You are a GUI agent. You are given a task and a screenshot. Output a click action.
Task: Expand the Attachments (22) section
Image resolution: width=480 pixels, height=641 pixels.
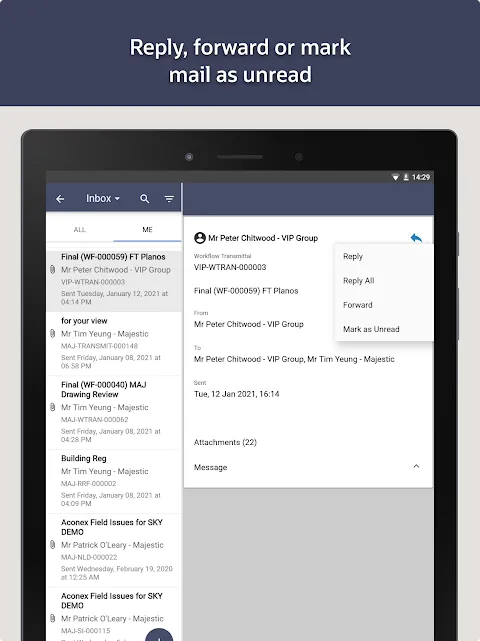[x=225, y=442]
